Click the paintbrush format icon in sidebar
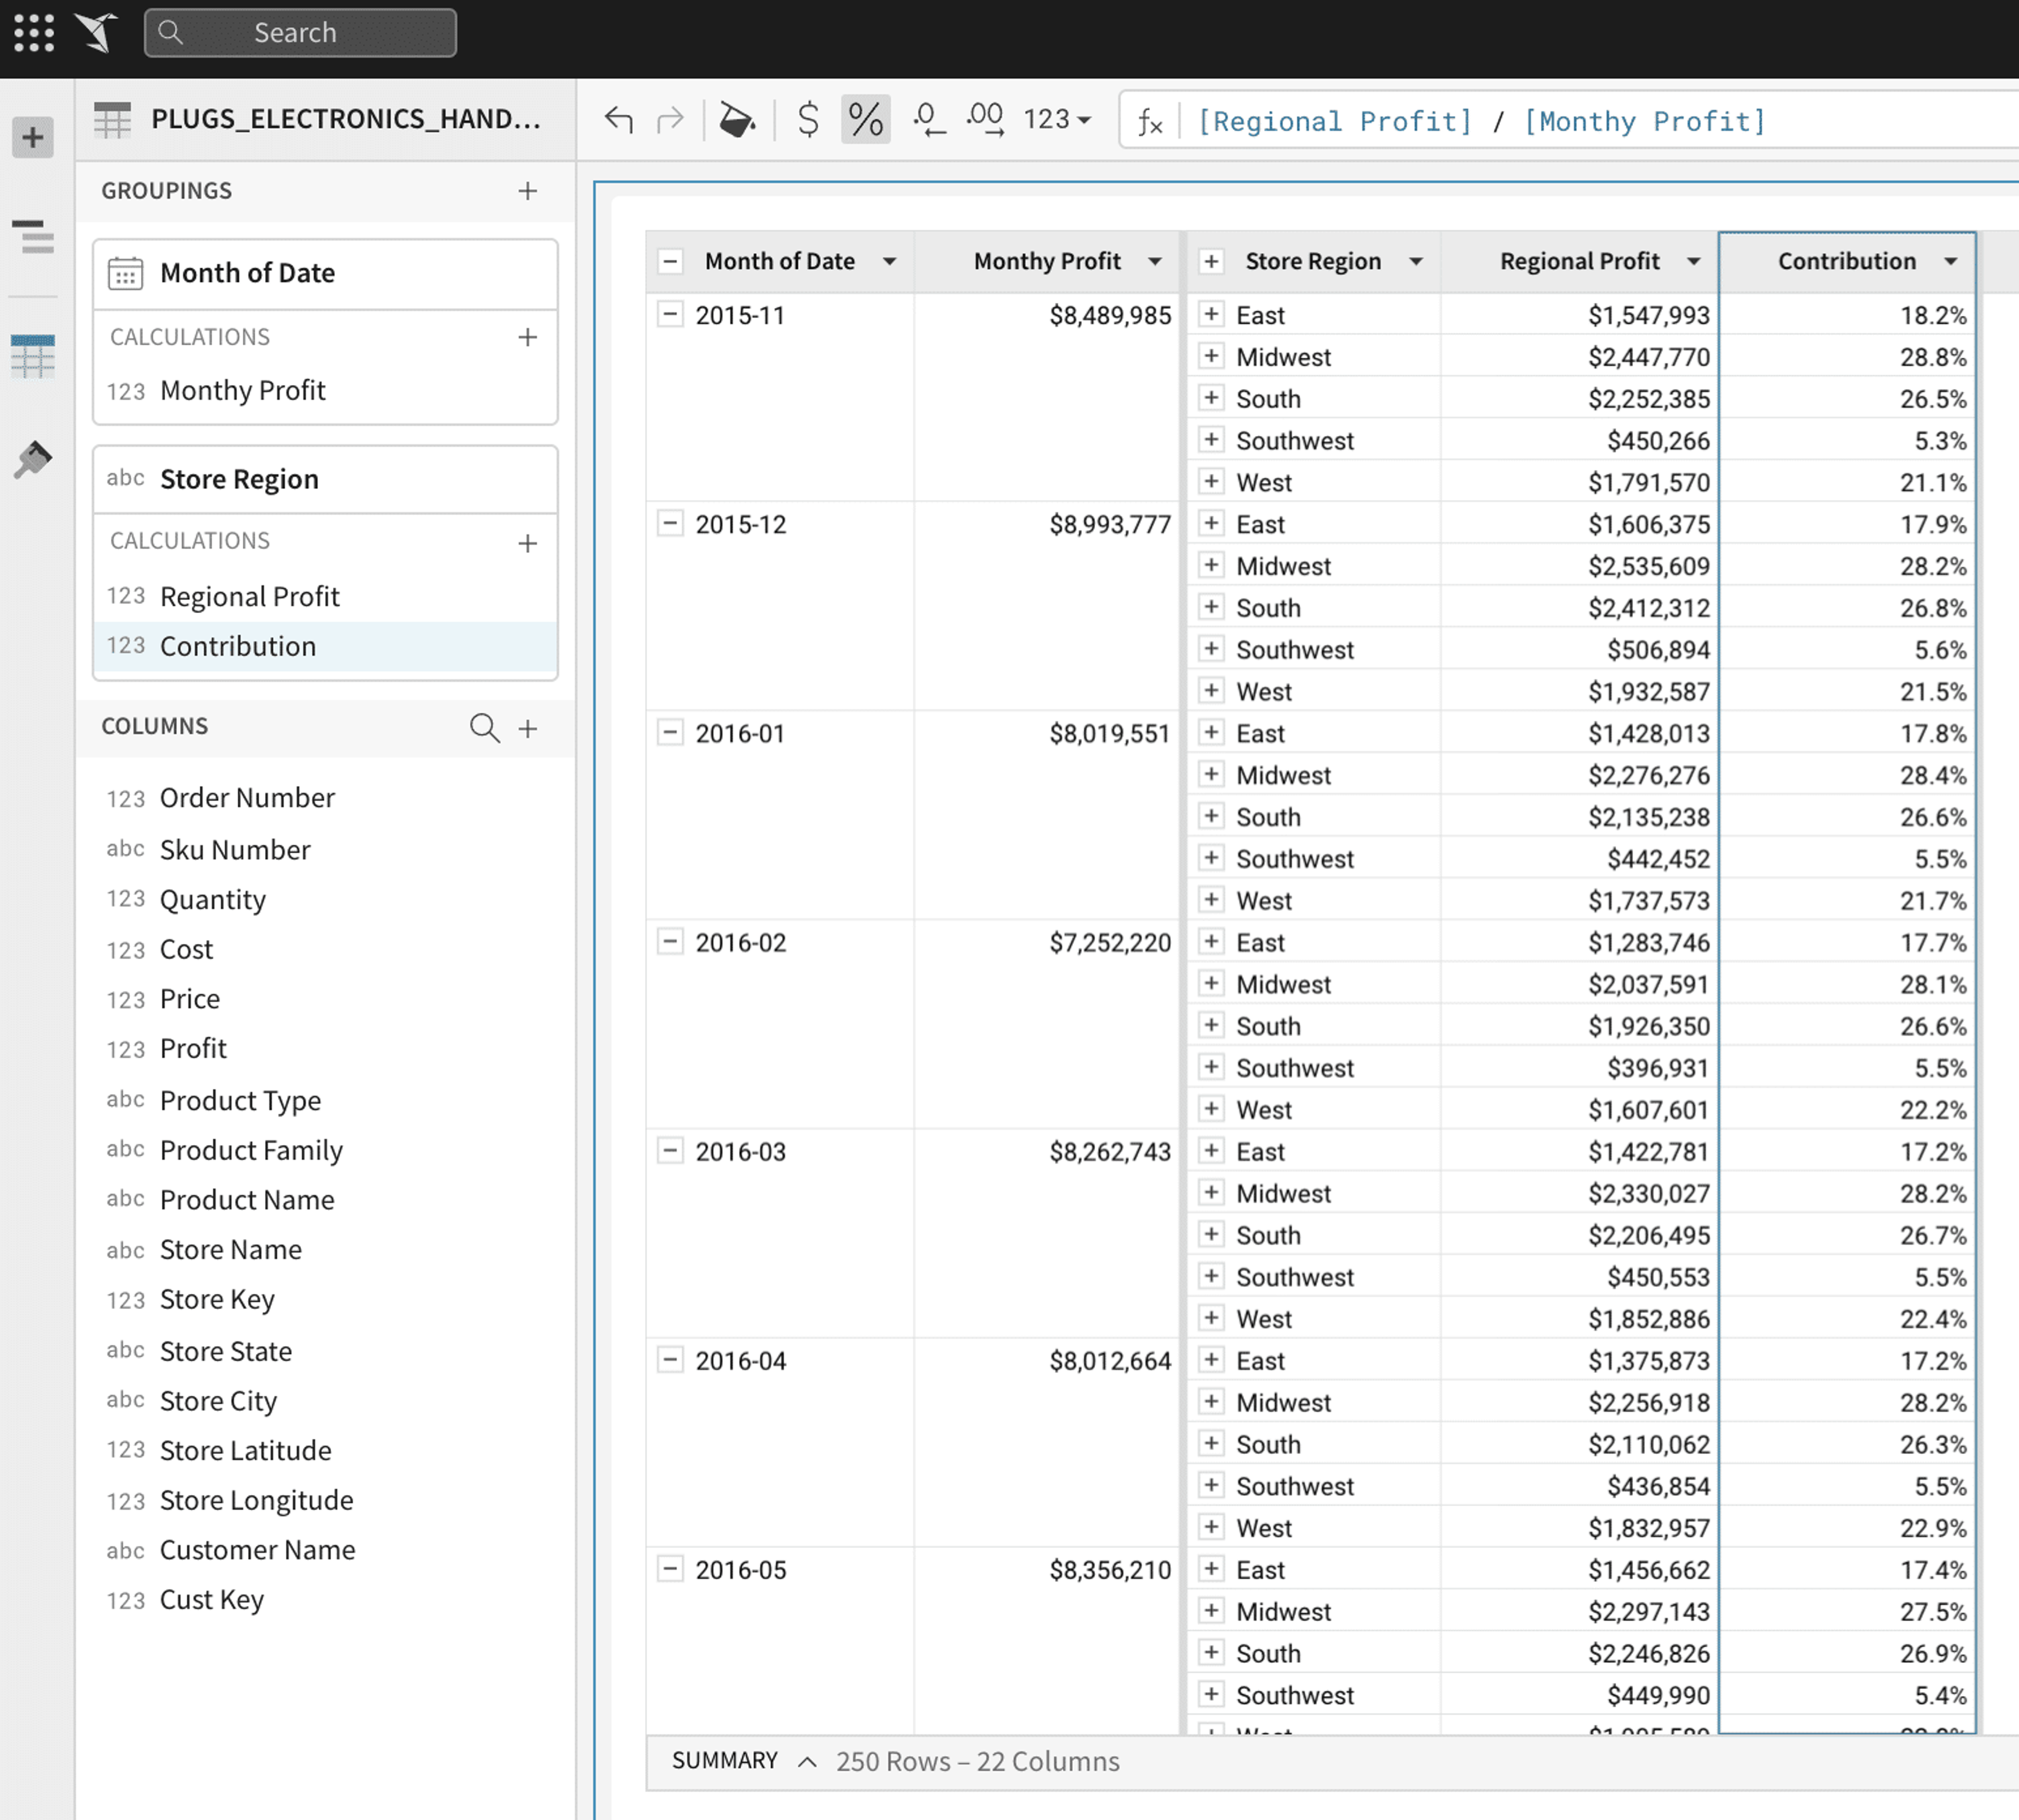 33,459
